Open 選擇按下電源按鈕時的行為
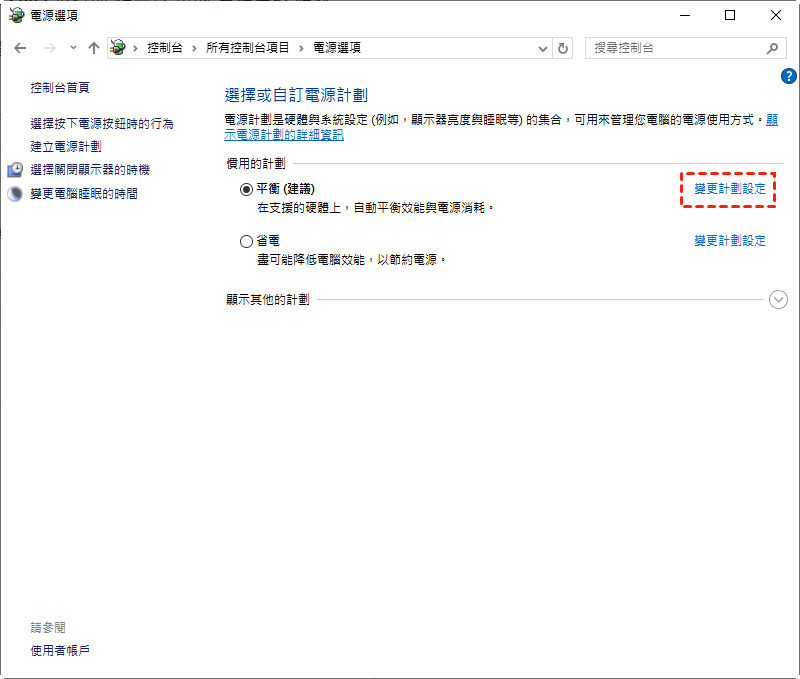The image size is (800, 679). 102,124
